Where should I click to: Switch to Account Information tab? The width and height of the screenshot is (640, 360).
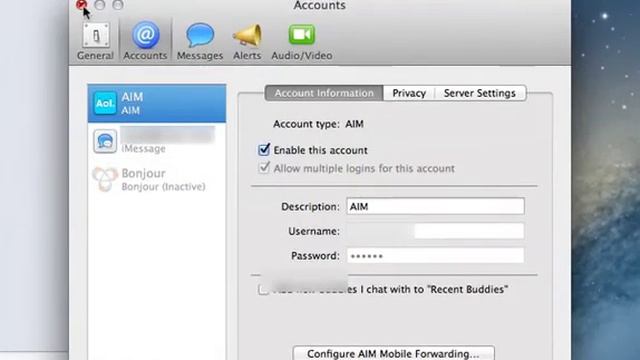(x=324, y=93)
